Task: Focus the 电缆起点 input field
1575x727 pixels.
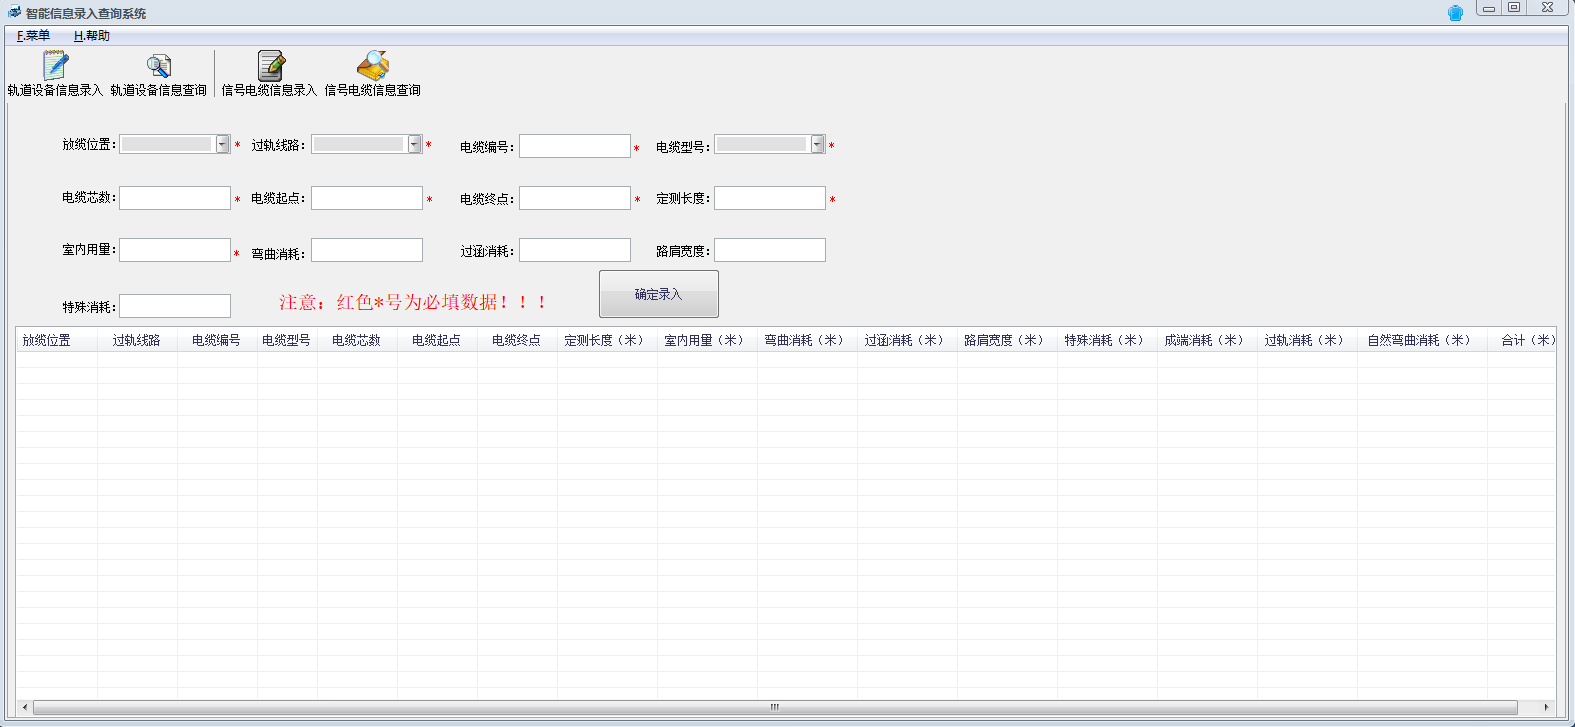Action: (x=367, y=198)
